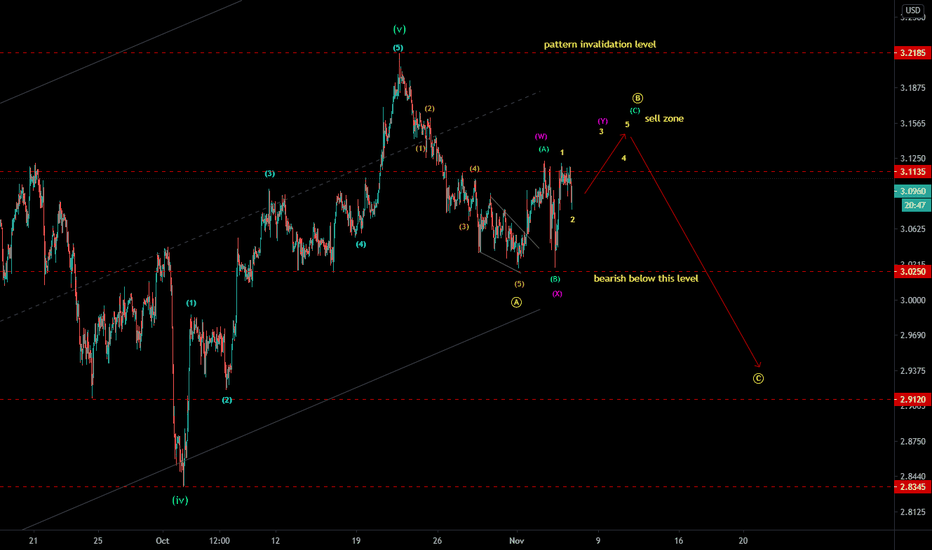Click the 2.9120 red price label

[912, 400]
